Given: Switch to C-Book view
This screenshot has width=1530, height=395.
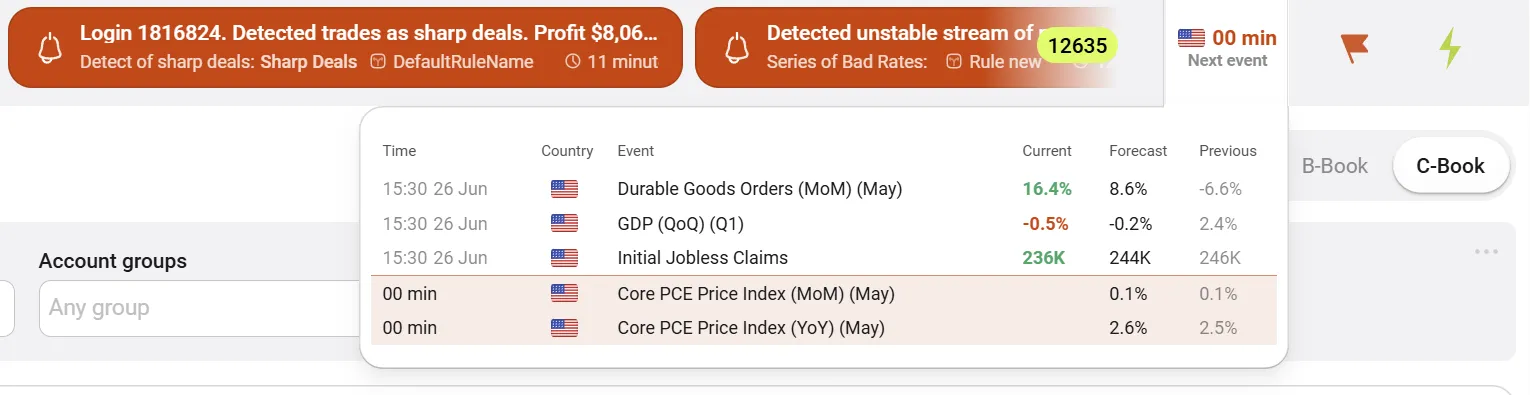Looking at the screenshot, I should [1450, 166].
